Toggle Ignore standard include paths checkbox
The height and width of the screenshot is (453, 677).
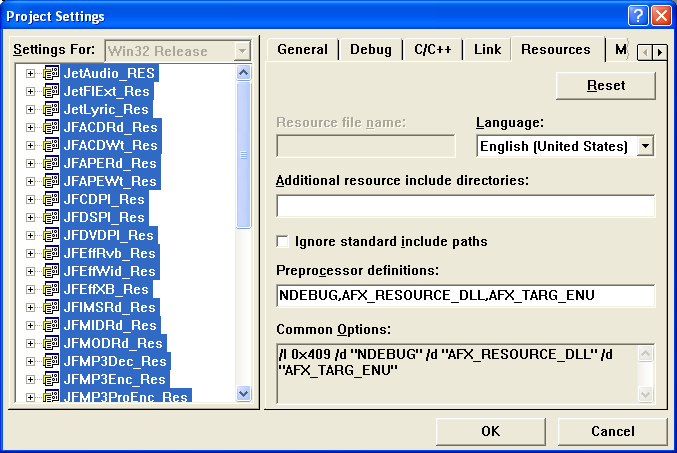pos(282,241)
